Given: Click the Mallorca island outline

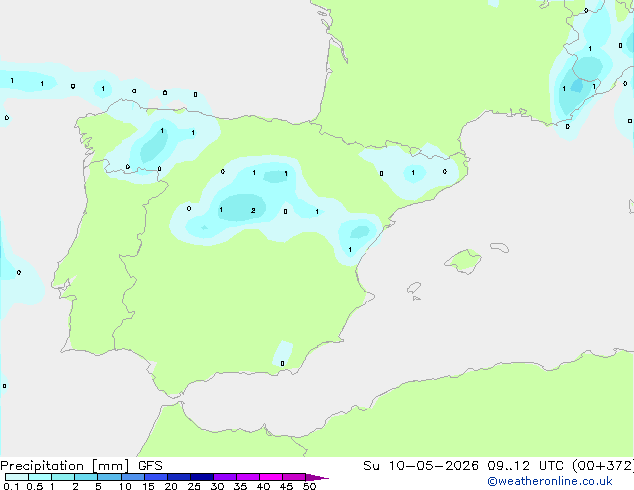Looking at the screenshot, I should click(463, 261).
